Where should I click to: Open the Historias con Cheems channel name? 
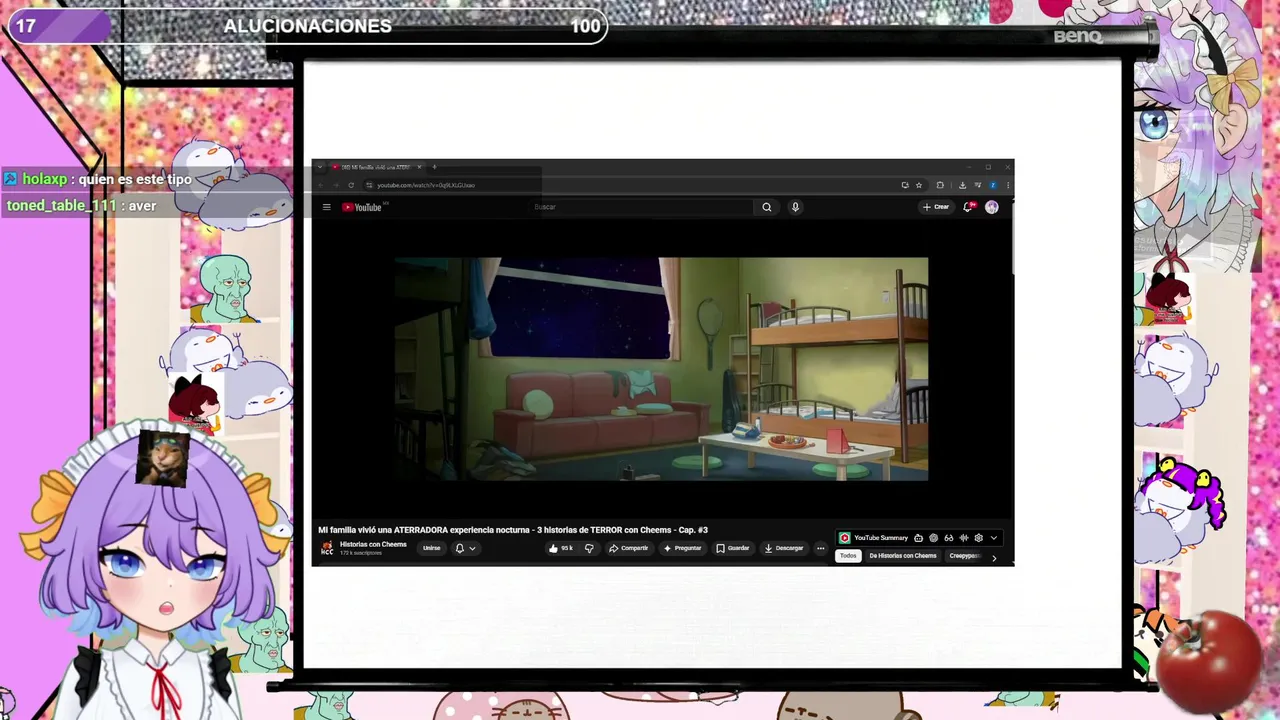point(373,545)
